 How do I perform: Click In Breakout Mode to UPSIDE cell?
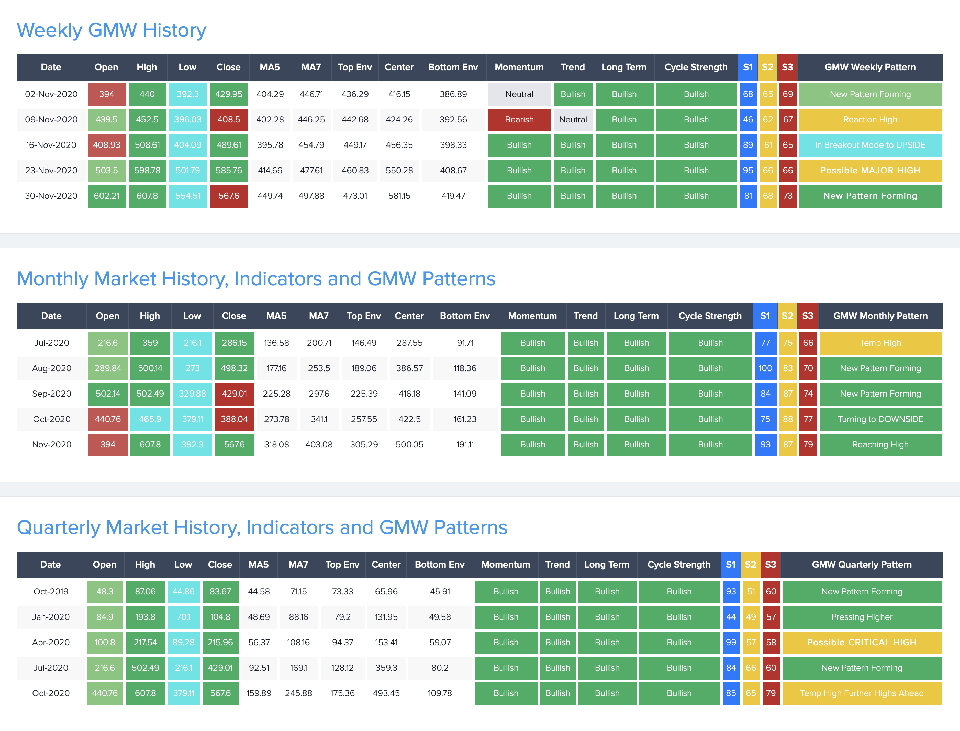[x=869, y=145]
